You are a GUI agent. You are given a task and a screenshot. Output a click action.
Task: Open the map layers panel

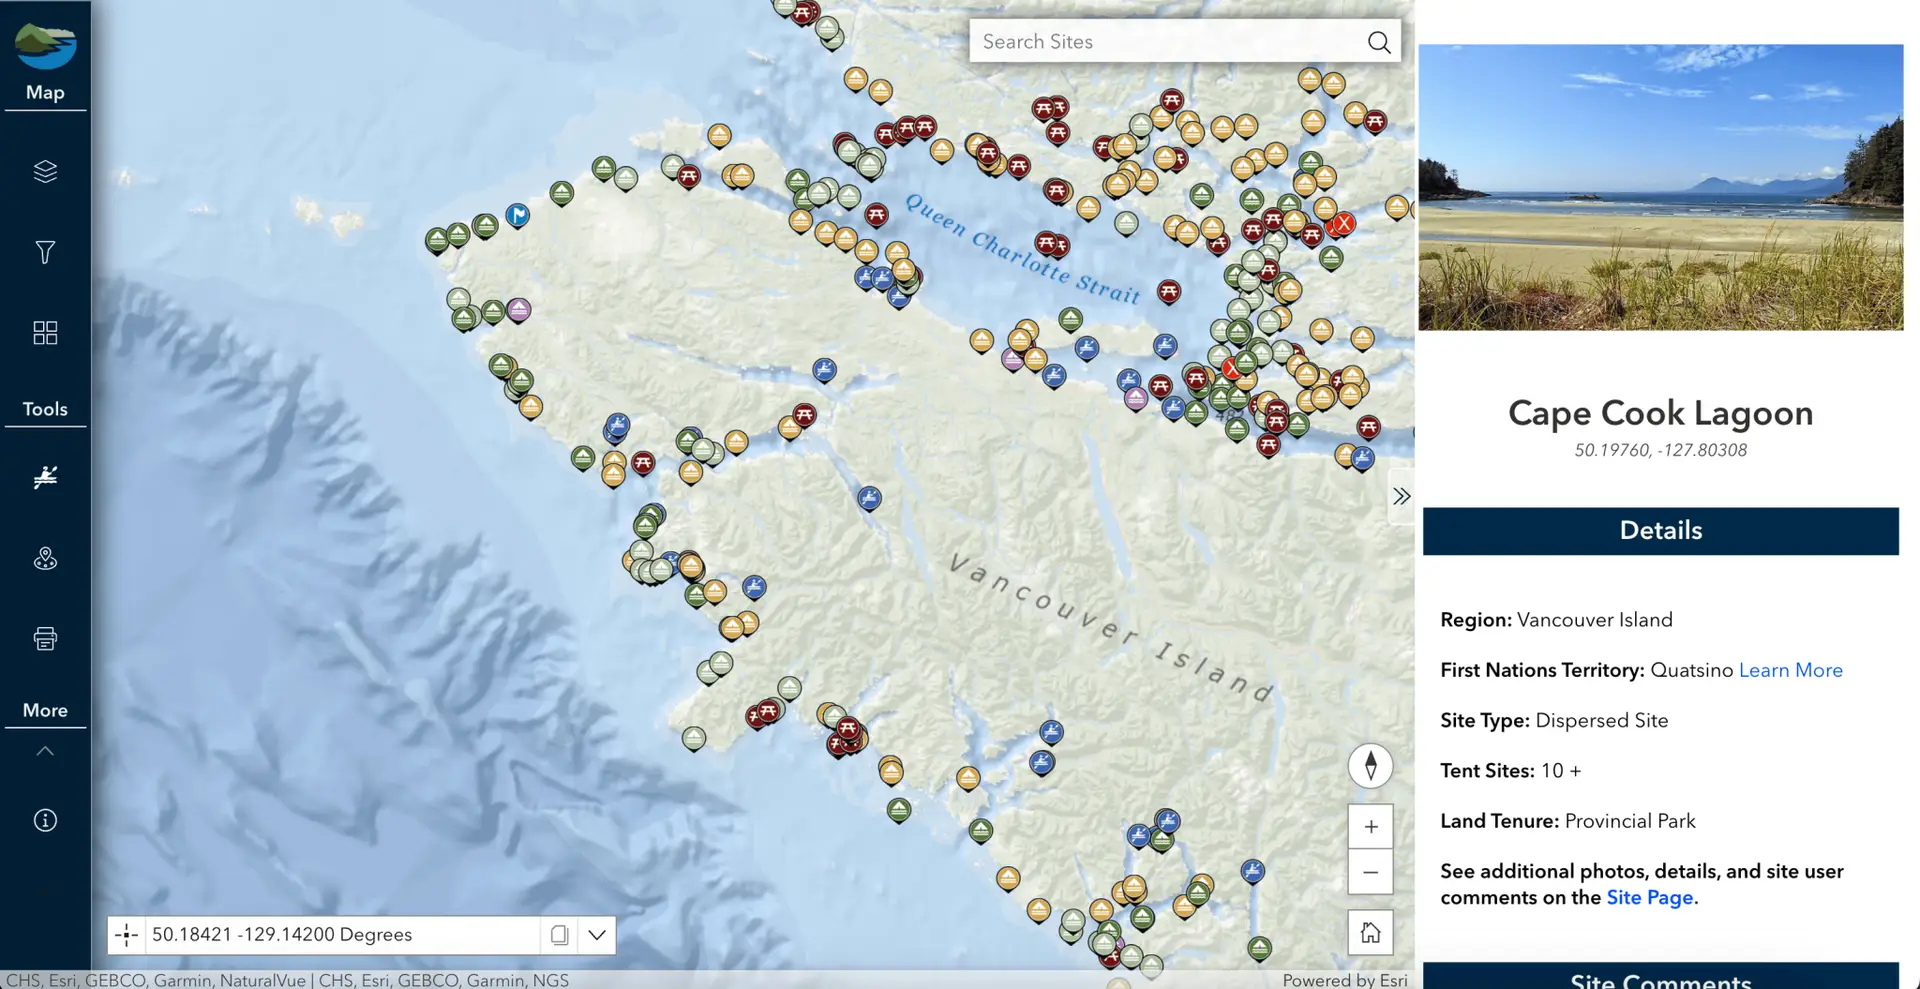pos(45,172)
